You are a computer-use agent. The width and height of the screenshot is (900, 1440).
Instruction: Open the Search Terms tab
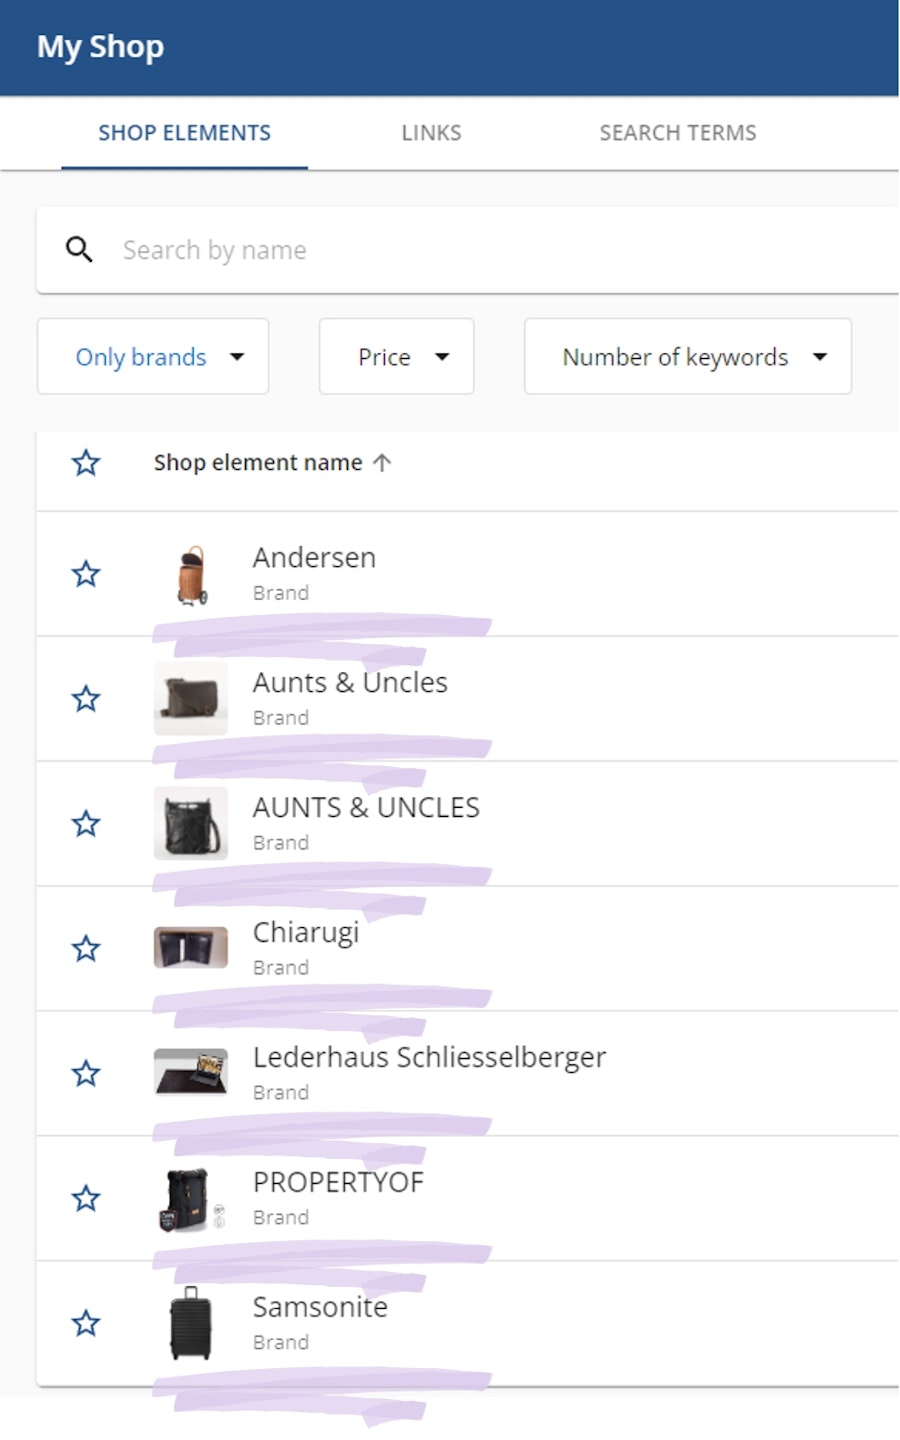(x=677, y=133)
